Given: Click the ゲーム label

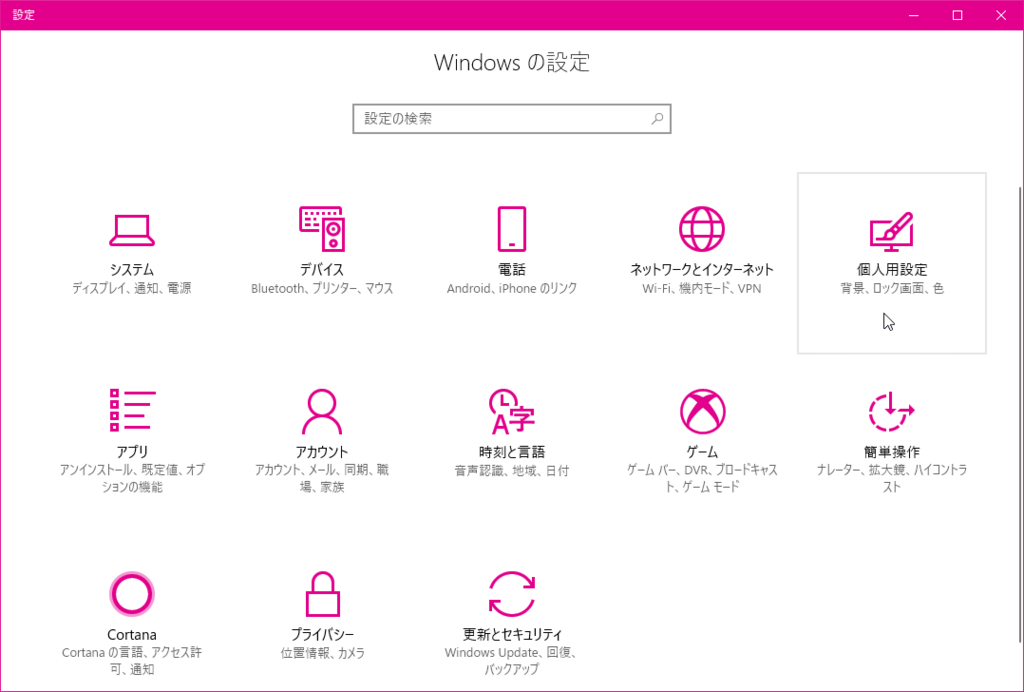Looking at the screenshot, I should coord(702,452).
